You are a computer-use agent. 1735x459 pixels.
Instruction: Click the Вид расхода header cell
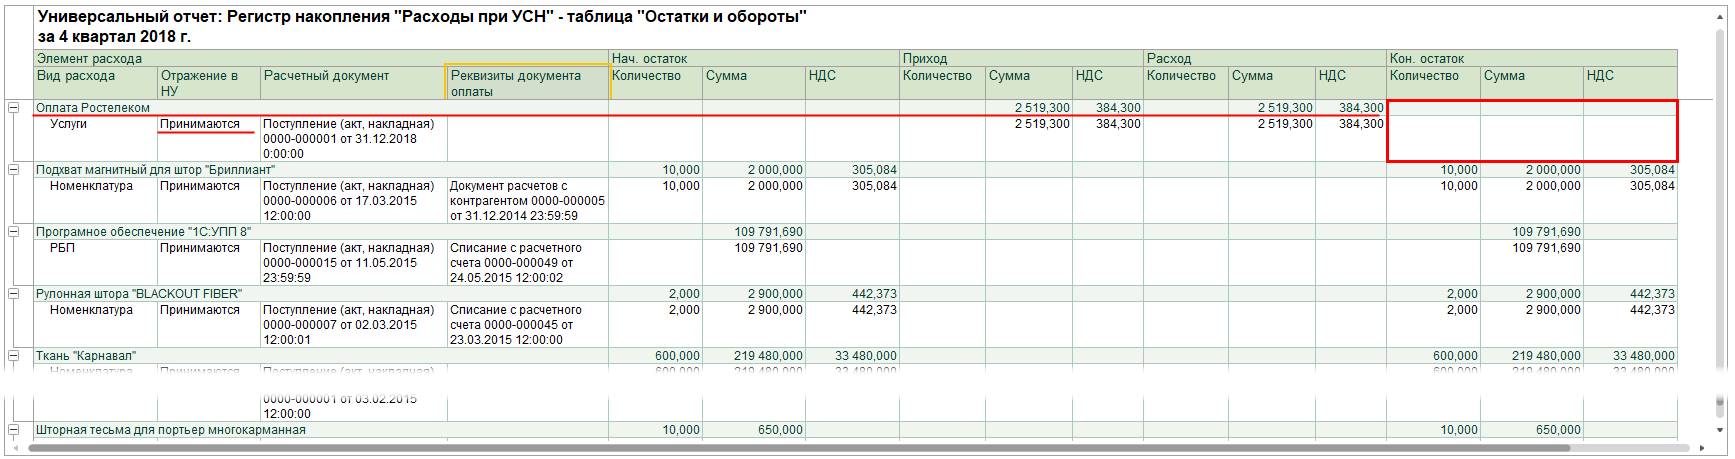pyautogui.click(x=96, y=83)
